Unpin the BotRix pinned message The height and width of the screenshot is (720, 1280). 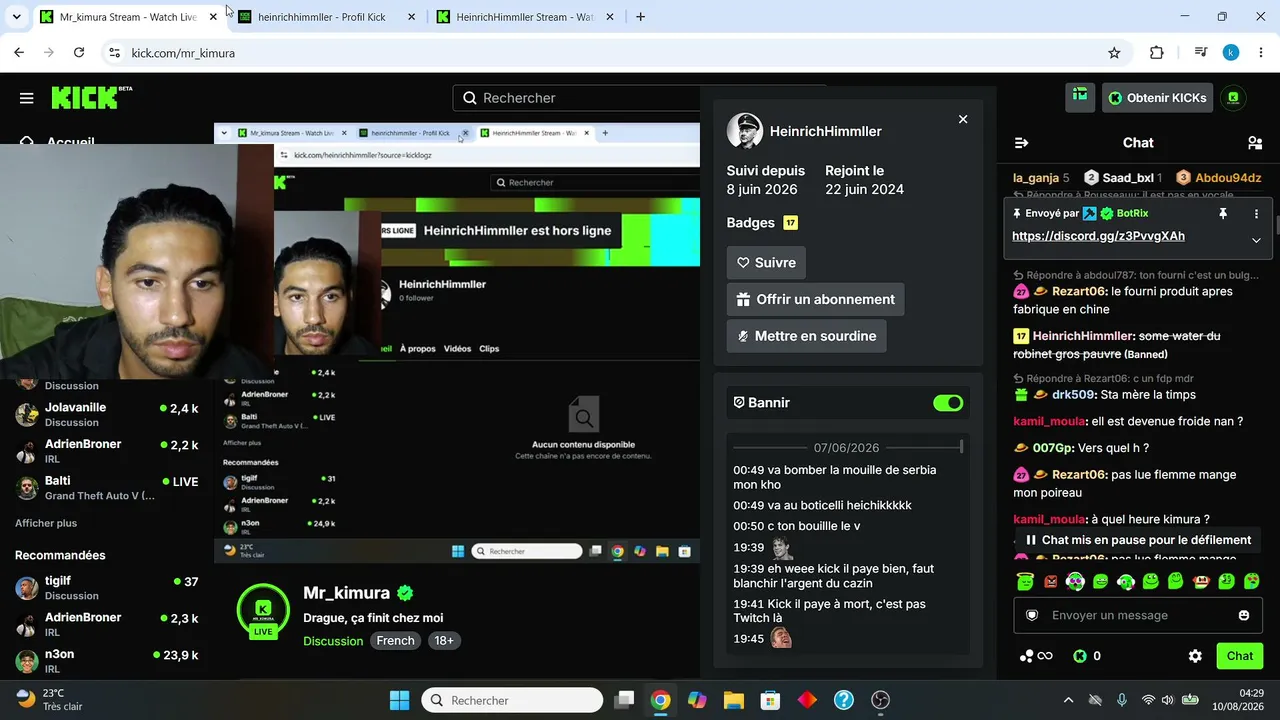(x=1222, y=214)
